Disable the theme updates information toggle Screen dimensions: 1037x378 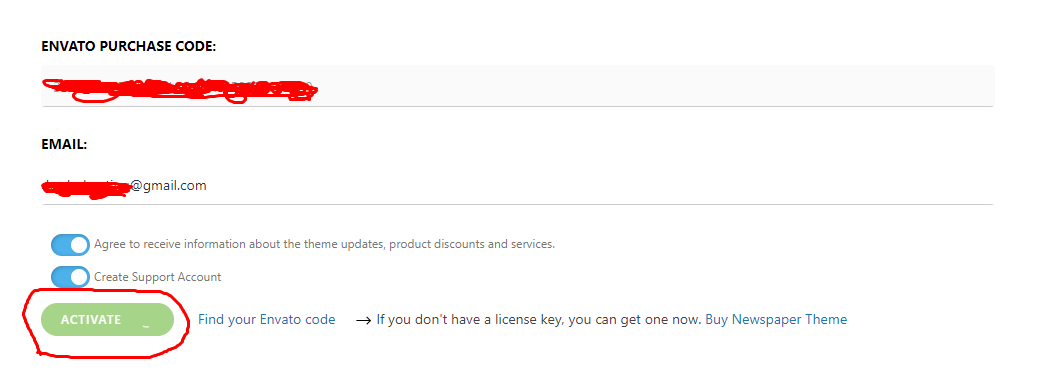(70, 245)
